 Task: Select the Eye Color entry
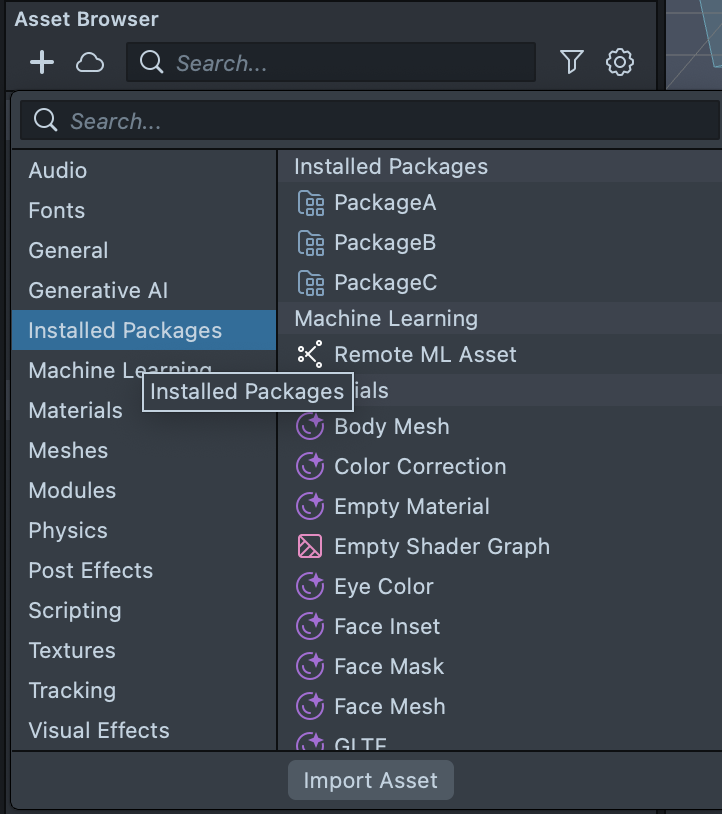pos(384,586)
